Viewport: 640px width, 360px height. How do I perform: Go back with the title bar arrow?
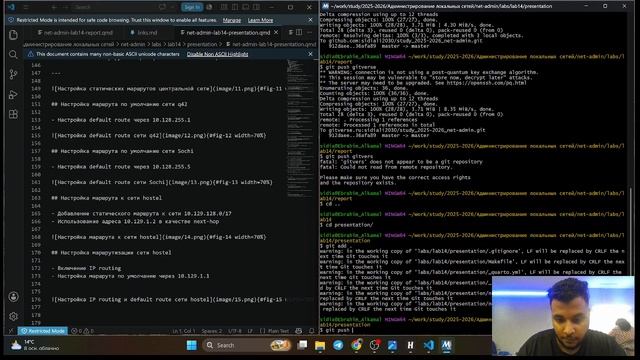click(54, 7)
